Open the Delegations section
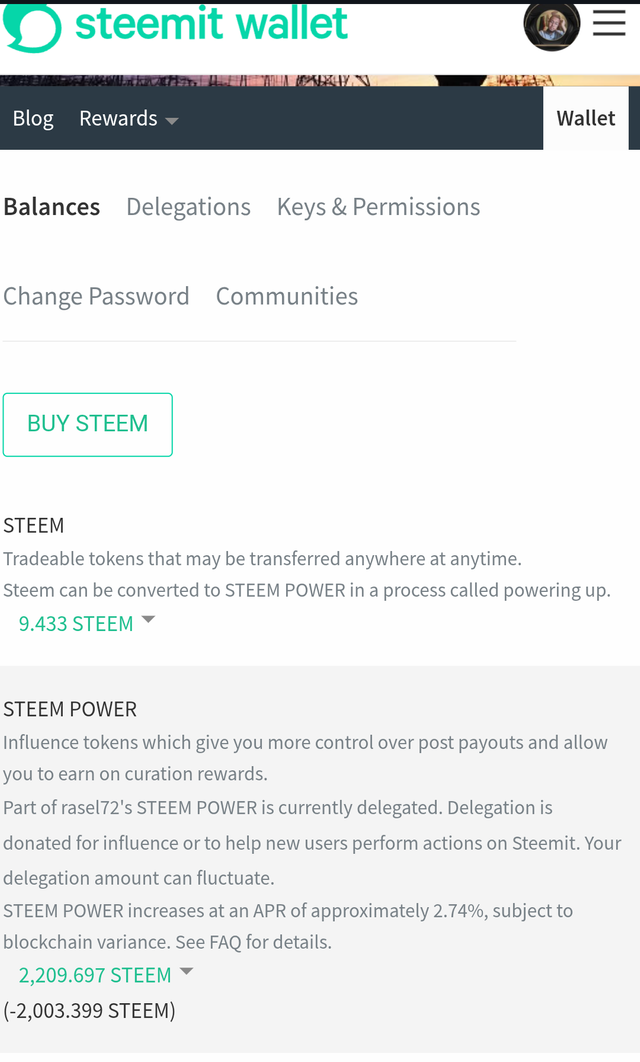The image size is (640, 1062). pos(188,207)
